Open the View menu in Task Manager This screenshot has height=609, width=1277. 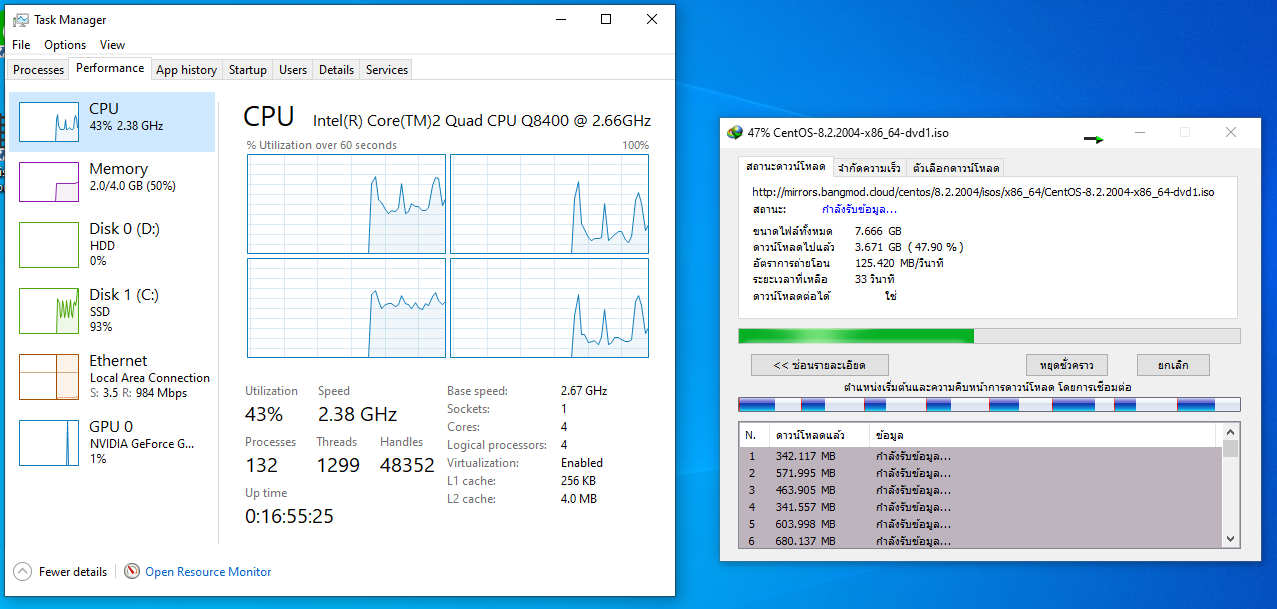pyautogui.click(x=113, y=45)
